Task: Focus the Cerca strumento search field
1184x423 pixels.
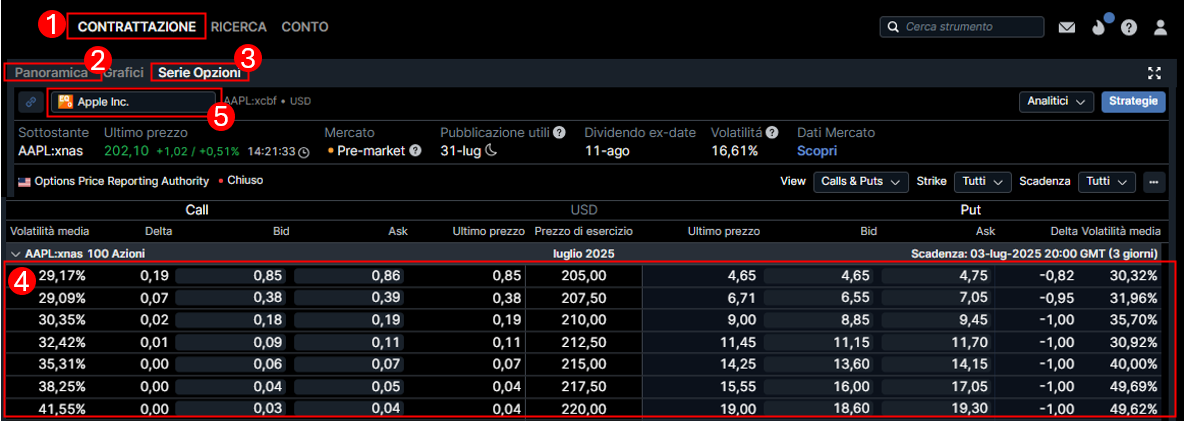Action: pos(961,27)
